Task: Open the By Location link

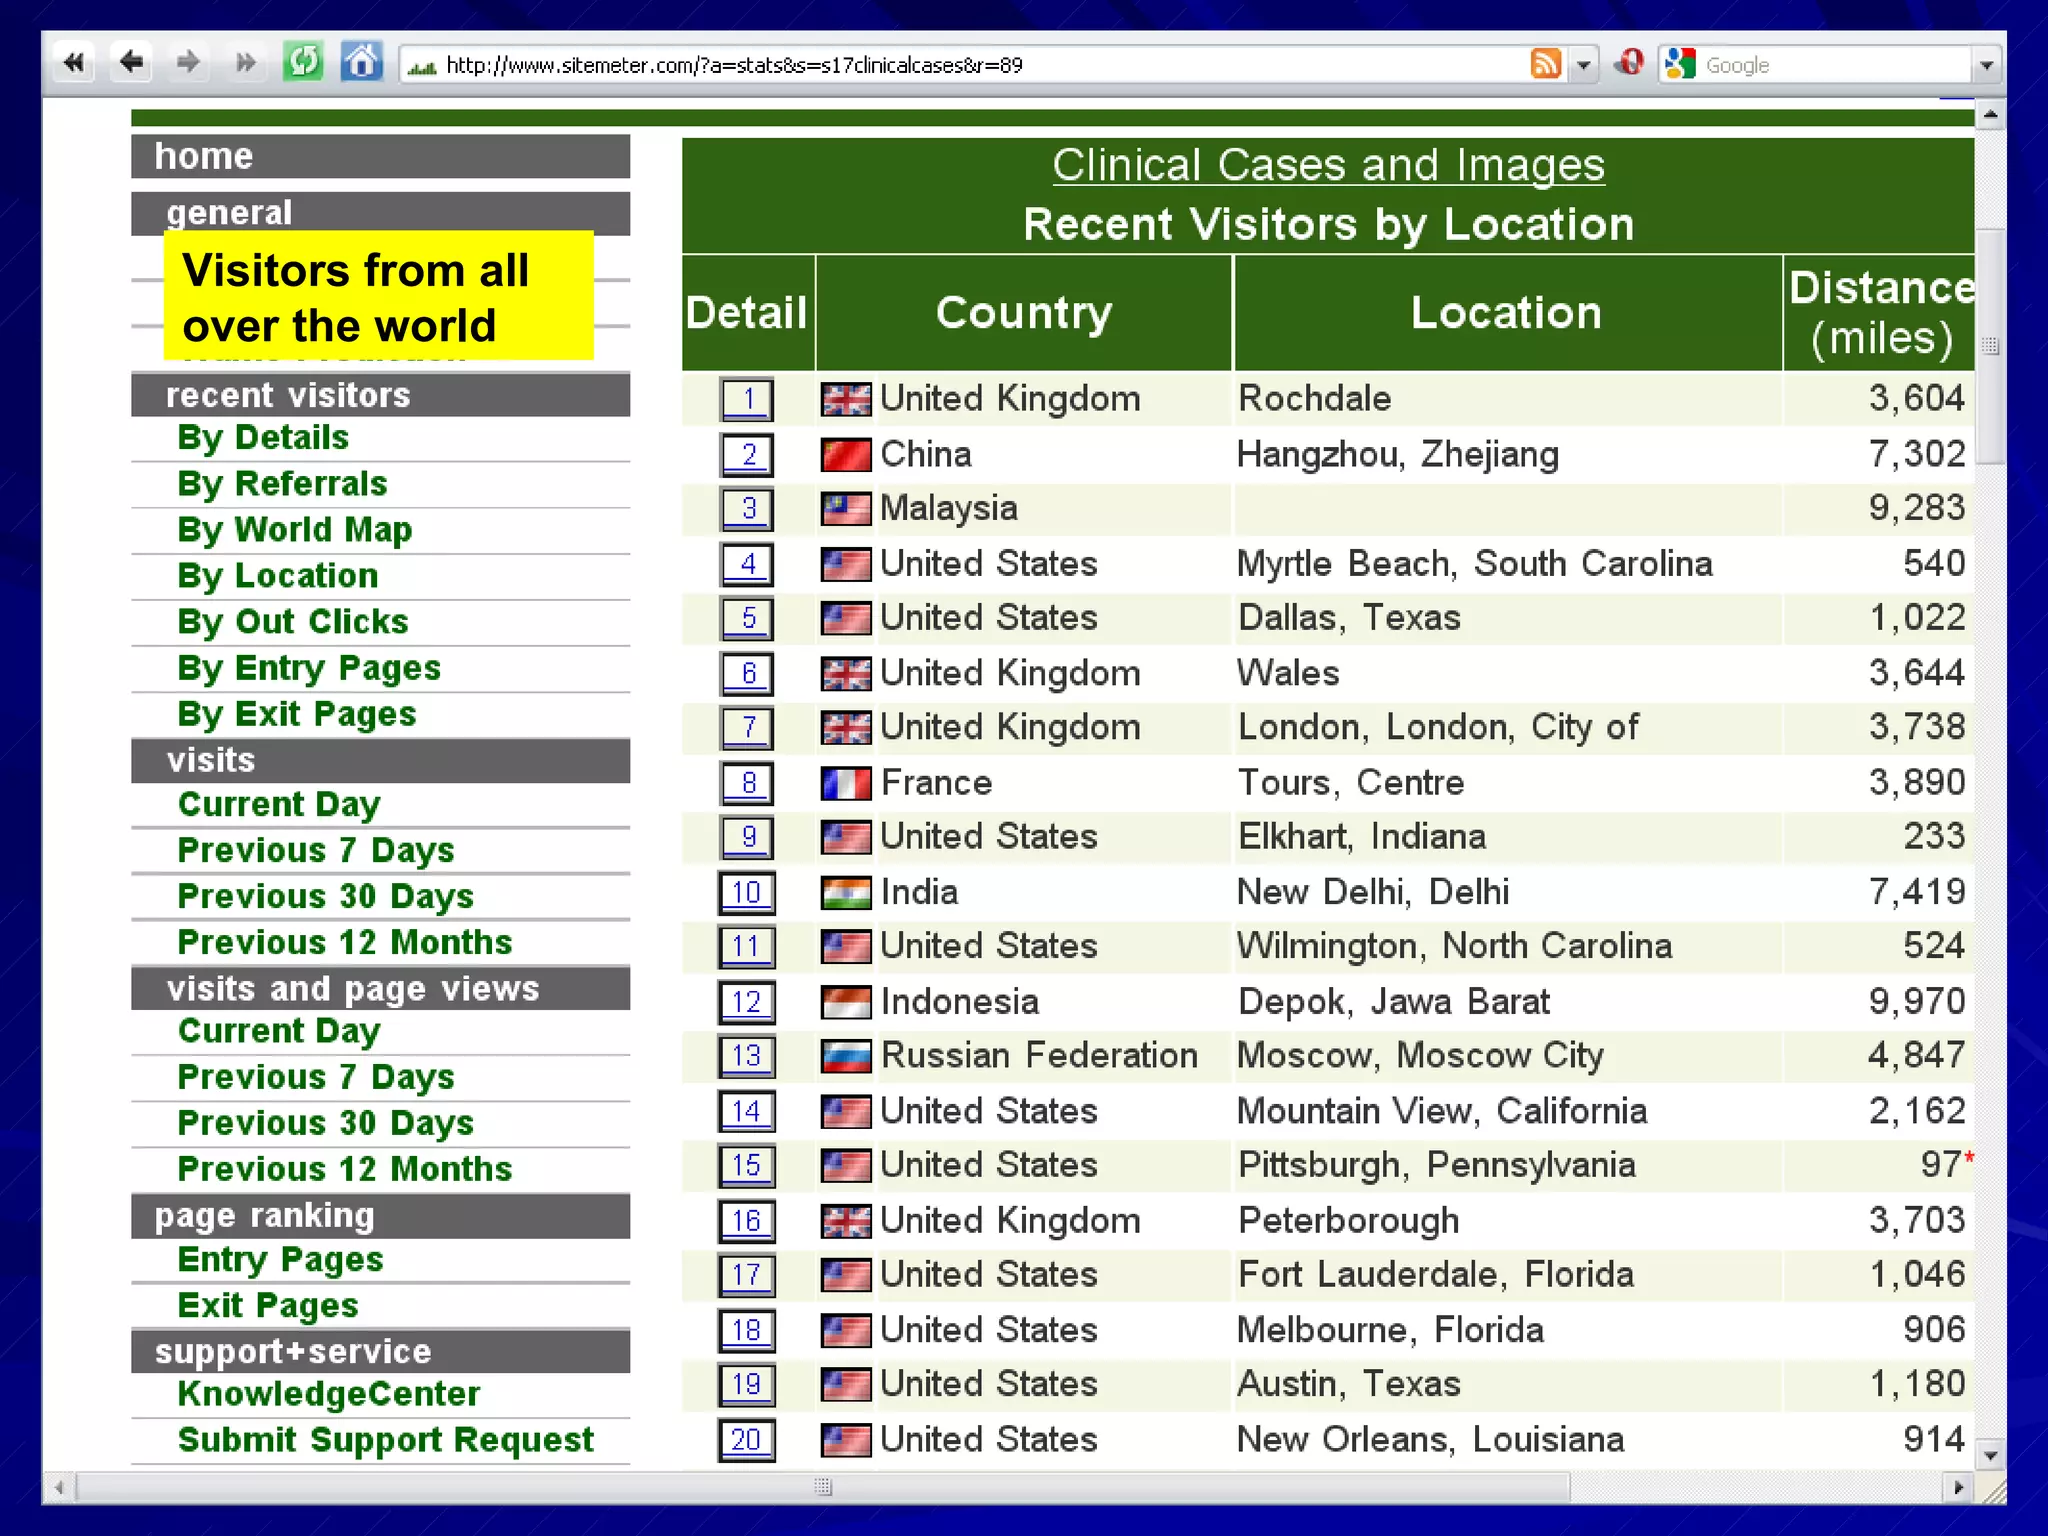Action: 278,576
